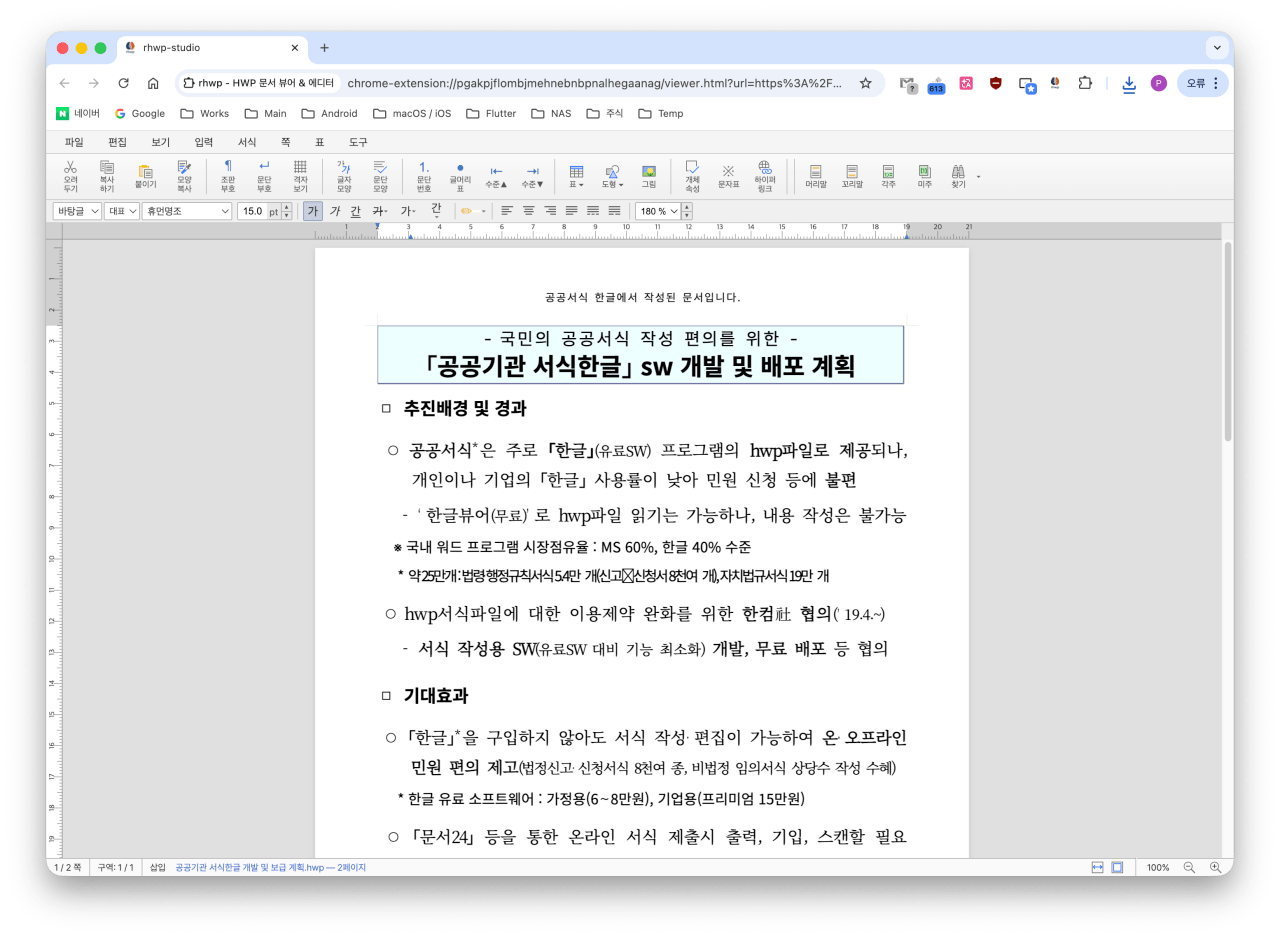Click the 하이퍼링크 (hyperlink) icon

[764, 175]
